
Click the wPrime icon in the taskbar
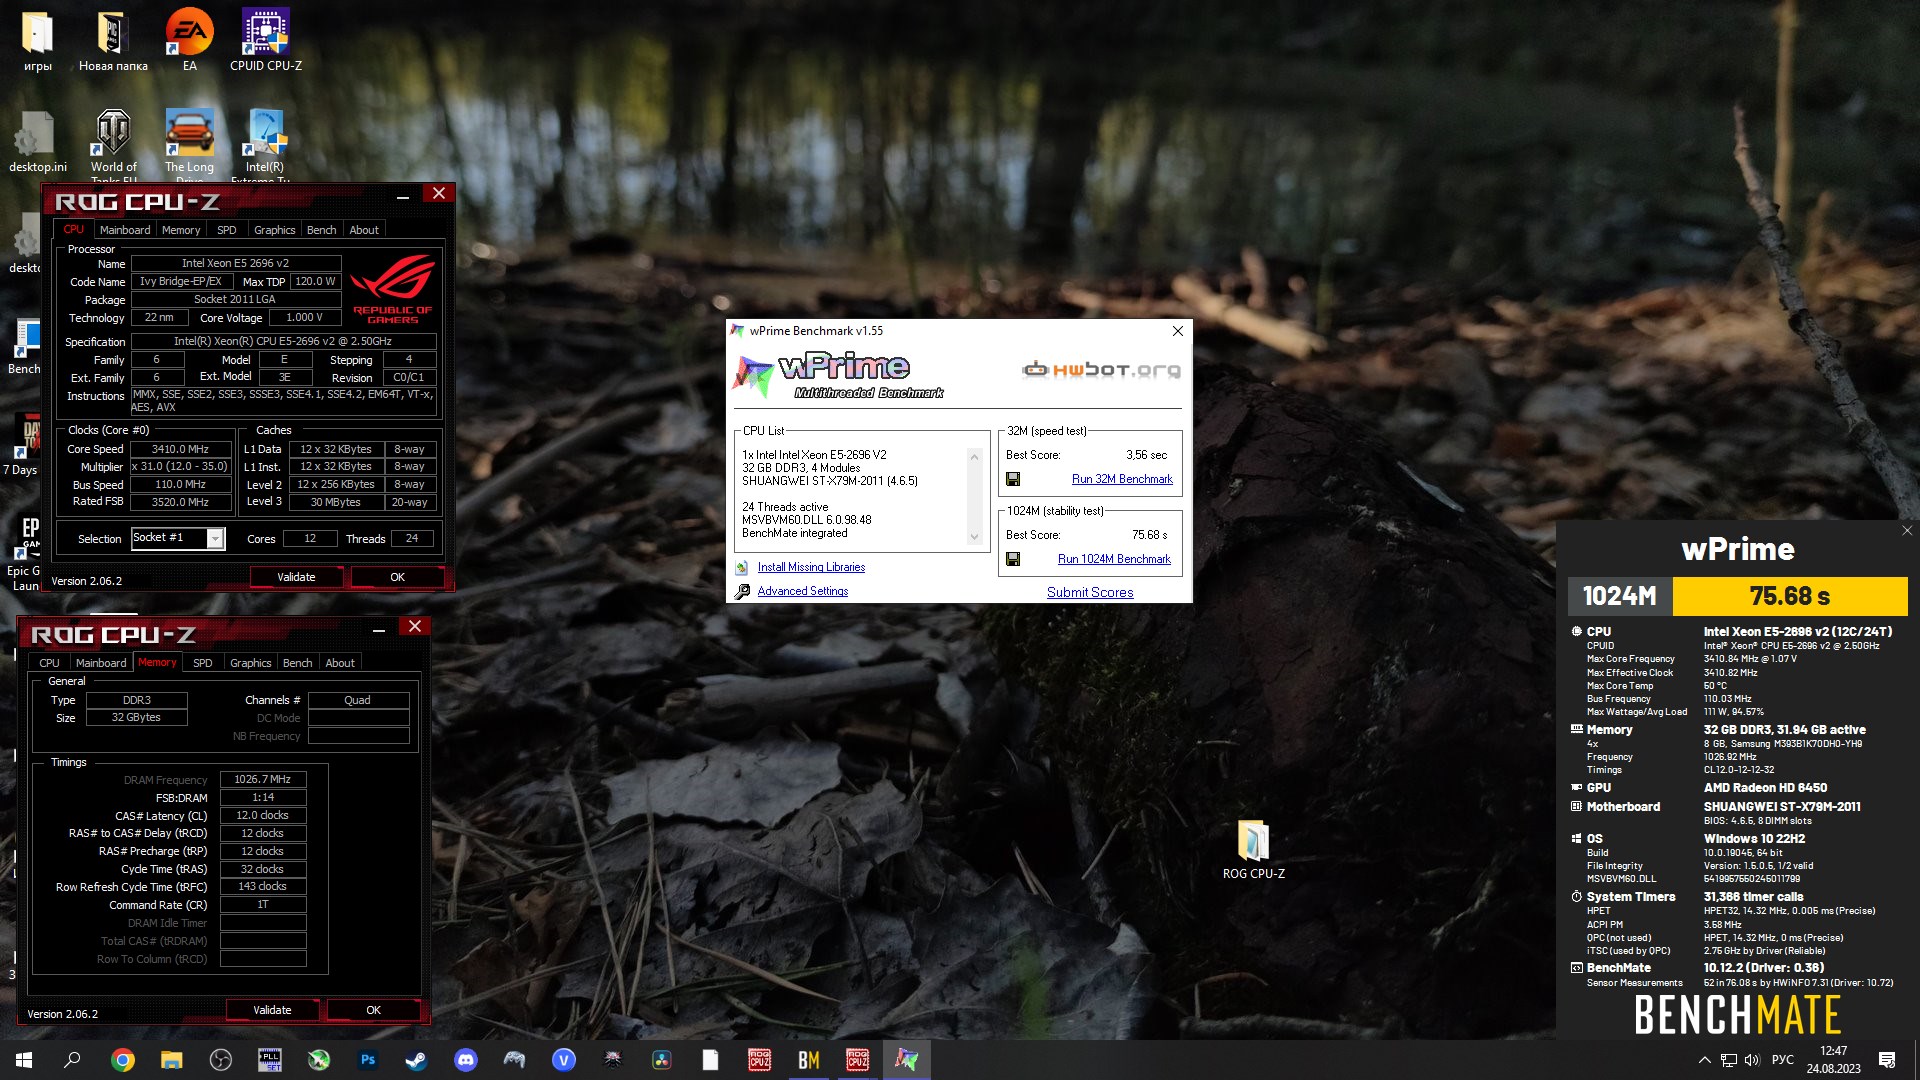906,1060
